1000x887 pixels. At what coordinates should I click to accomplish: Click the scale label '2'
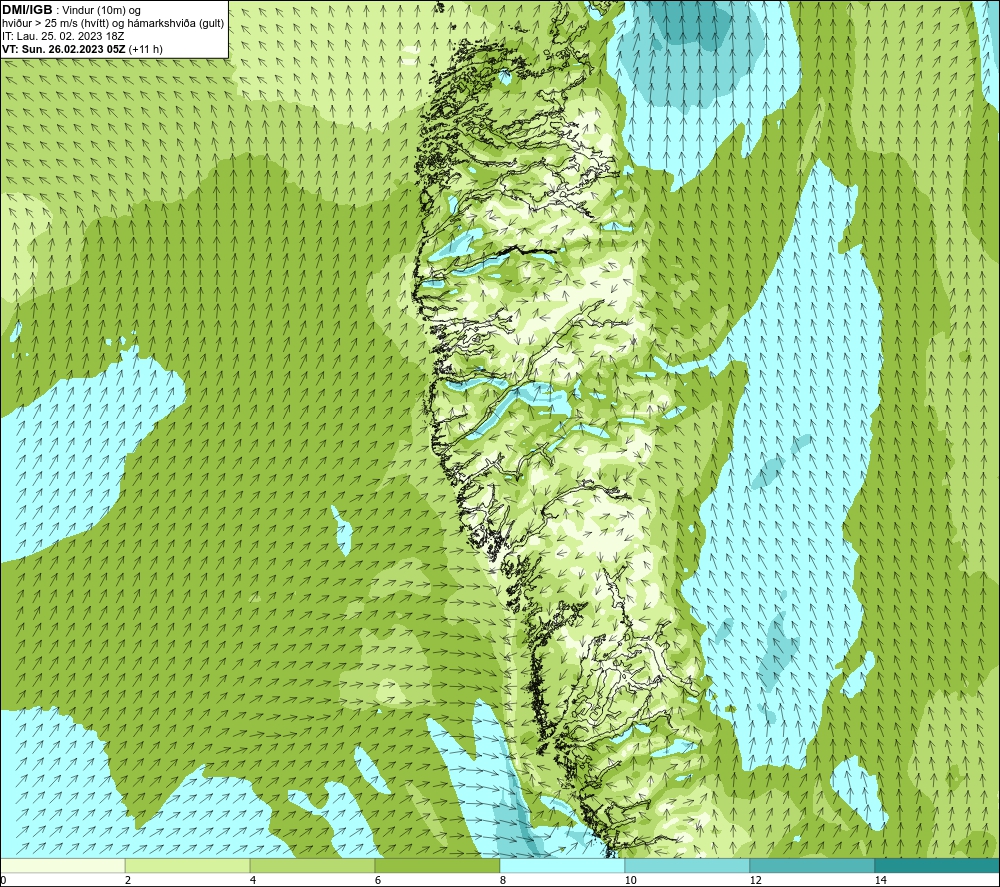tap(128, 880)
